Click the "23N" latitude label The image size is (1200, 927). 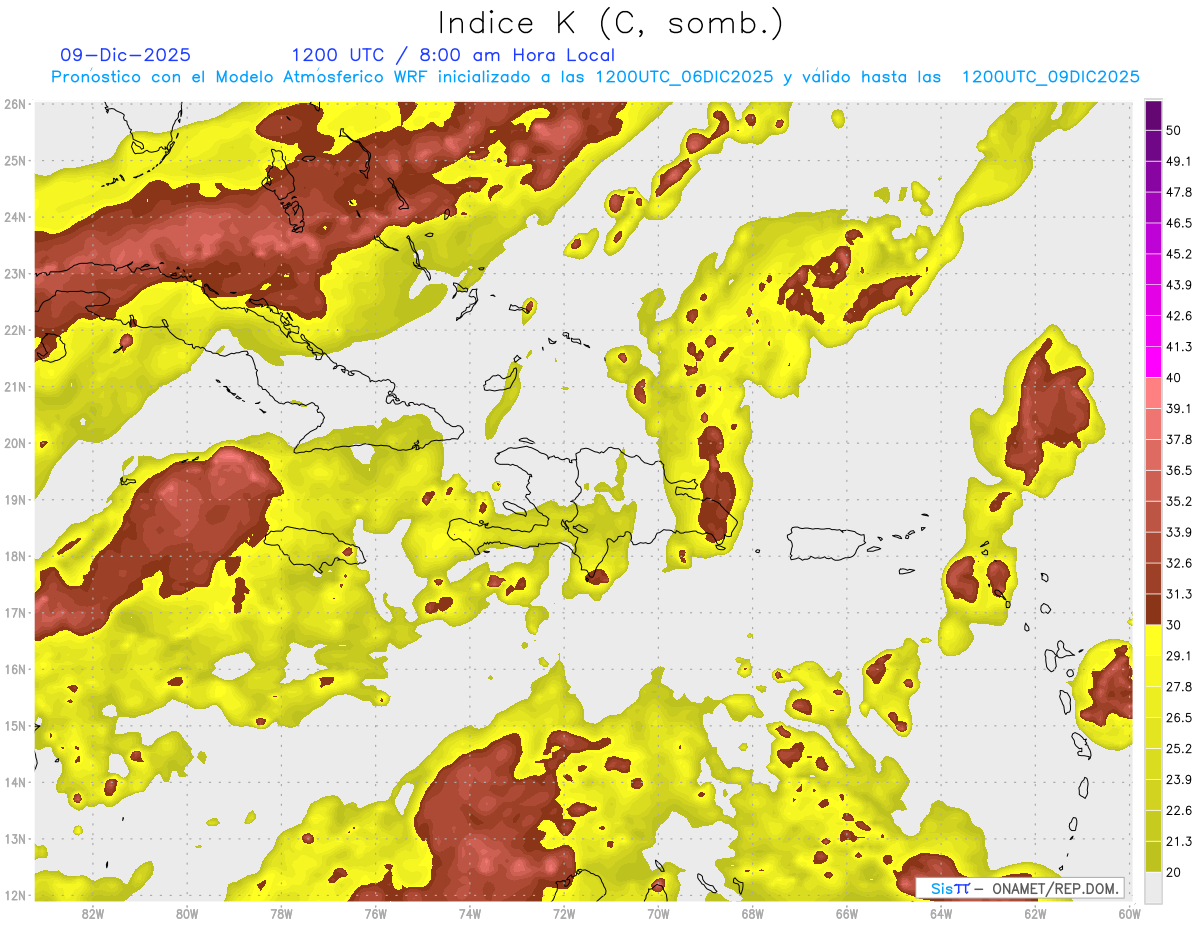(15, 273)
